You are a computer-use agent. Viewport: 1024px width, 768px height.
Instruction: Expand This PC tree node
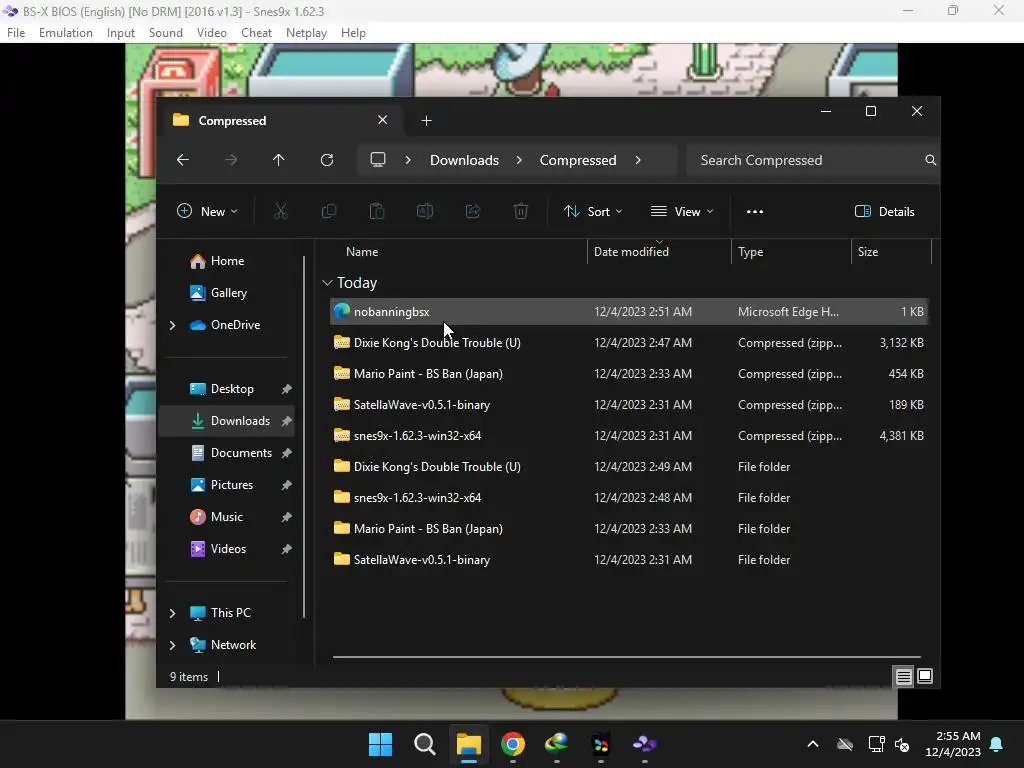pyautogui.click(x=172, y=613)
